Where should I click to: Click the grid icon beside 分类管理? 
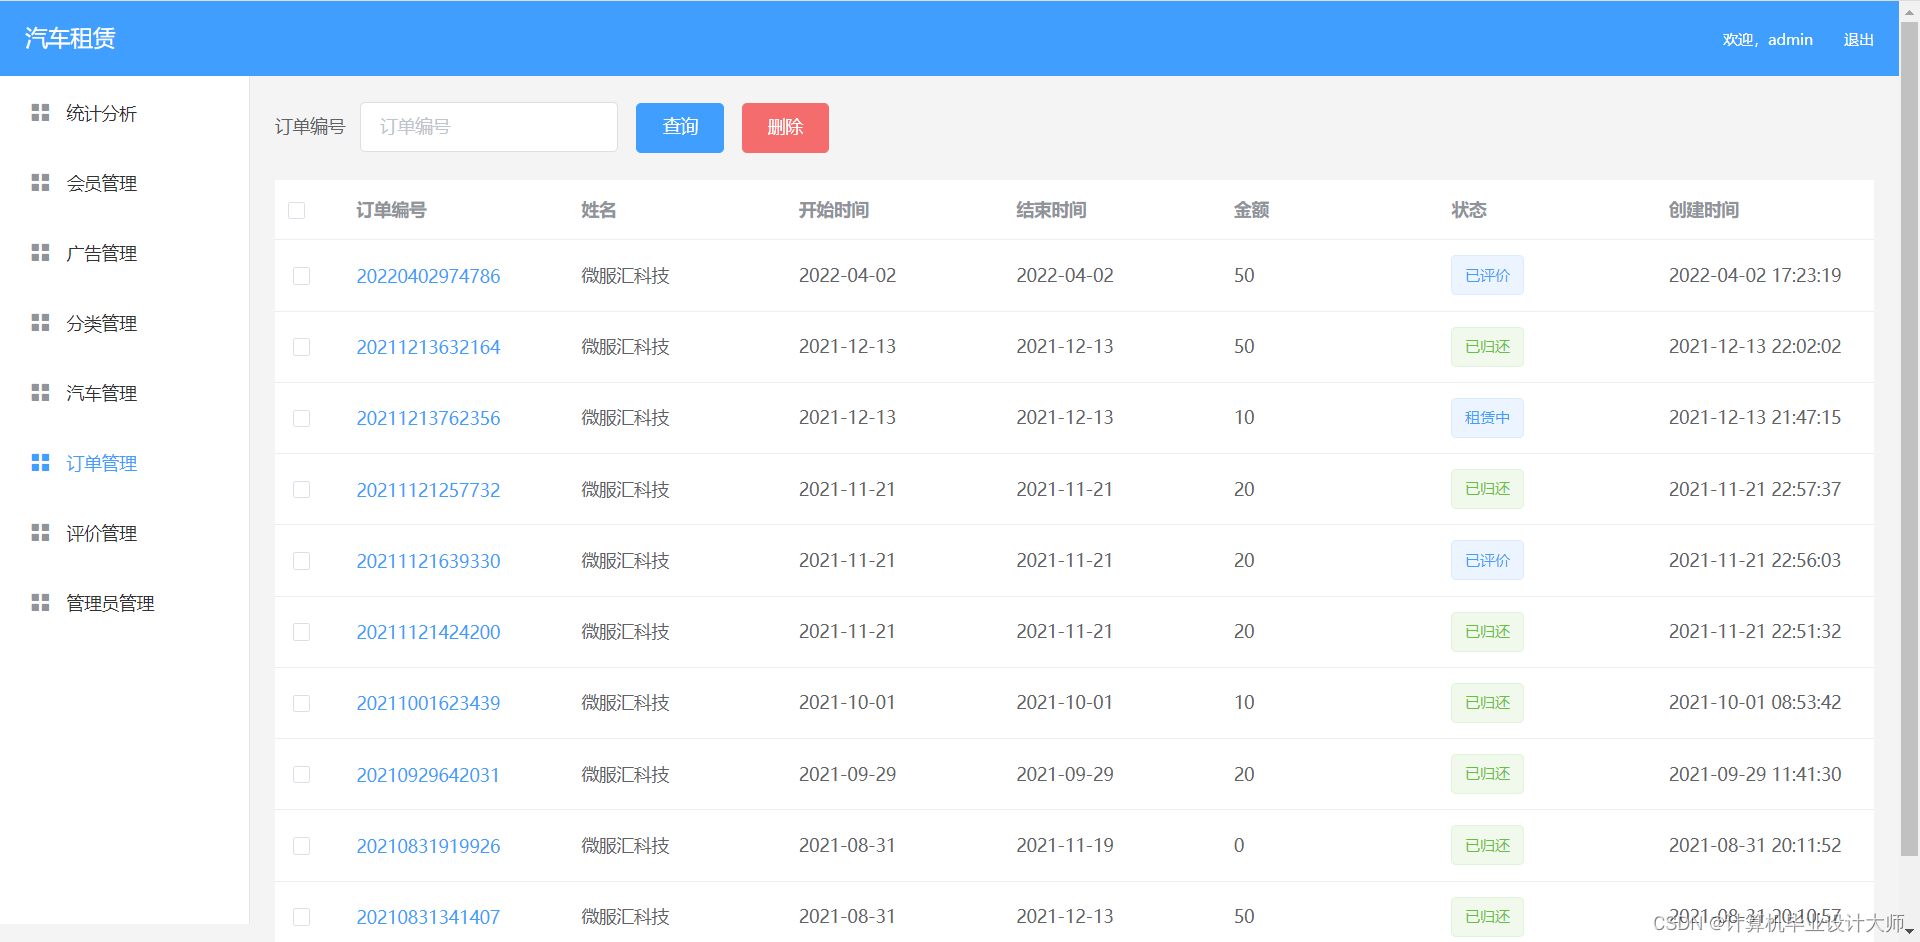click(40, 323)
